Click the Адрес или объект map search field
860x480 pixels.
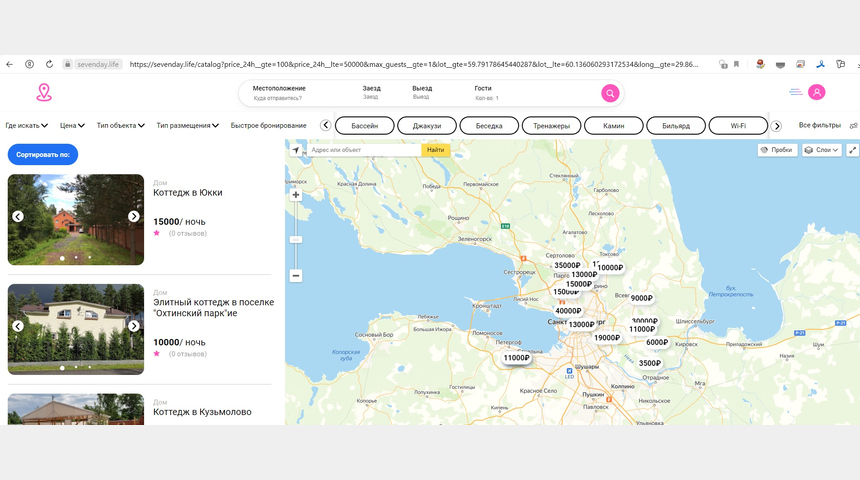tap(364, 150)
